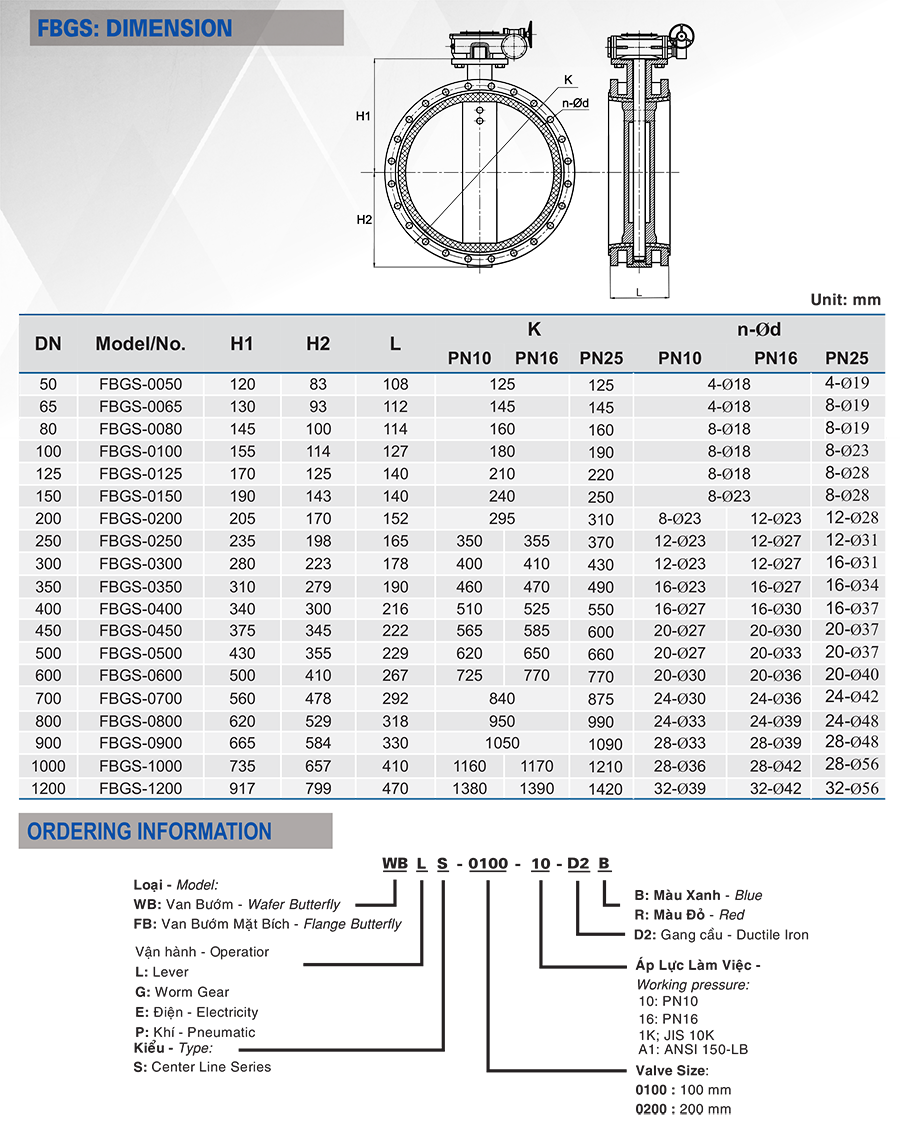Click the n-Ød label on the valve drawing
900x1122 pixels.
coord(575,103)
